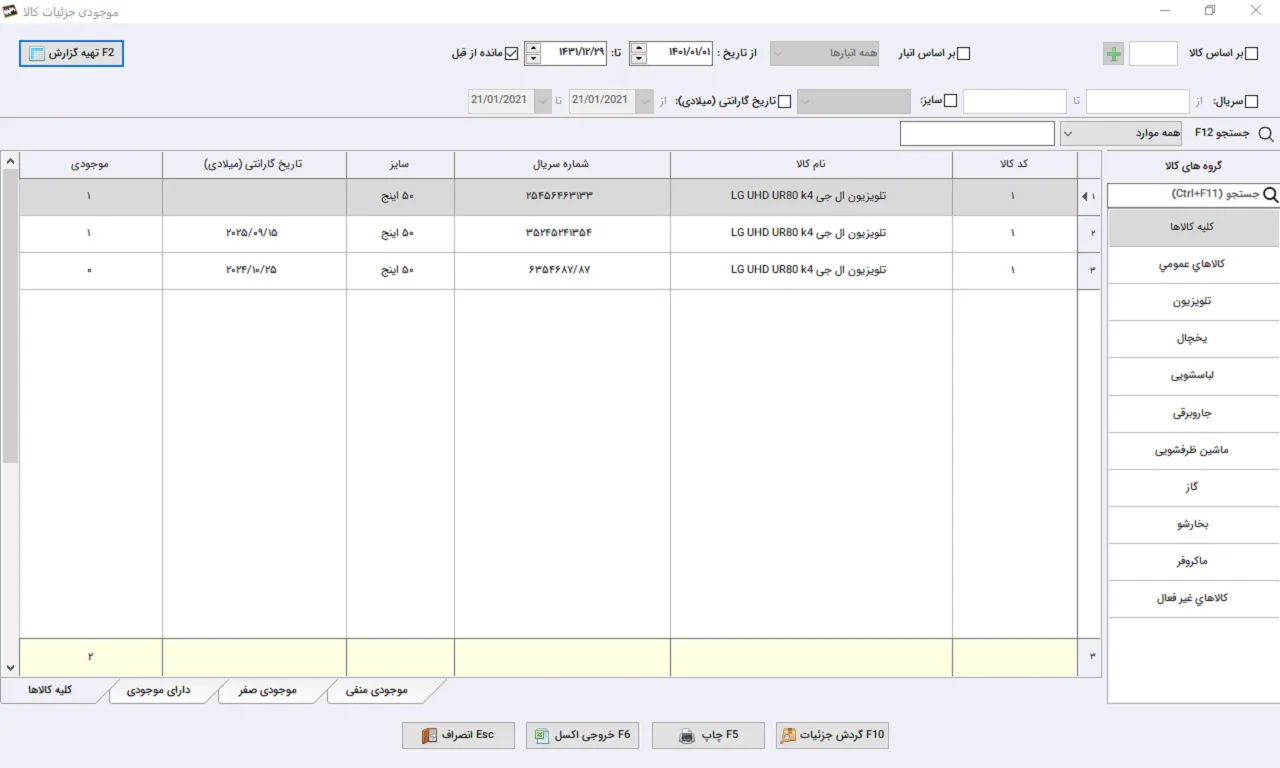Screen dimensions: 1280x768
Task: Click the app icon in the title bar
Action: (x=11, y=11)
